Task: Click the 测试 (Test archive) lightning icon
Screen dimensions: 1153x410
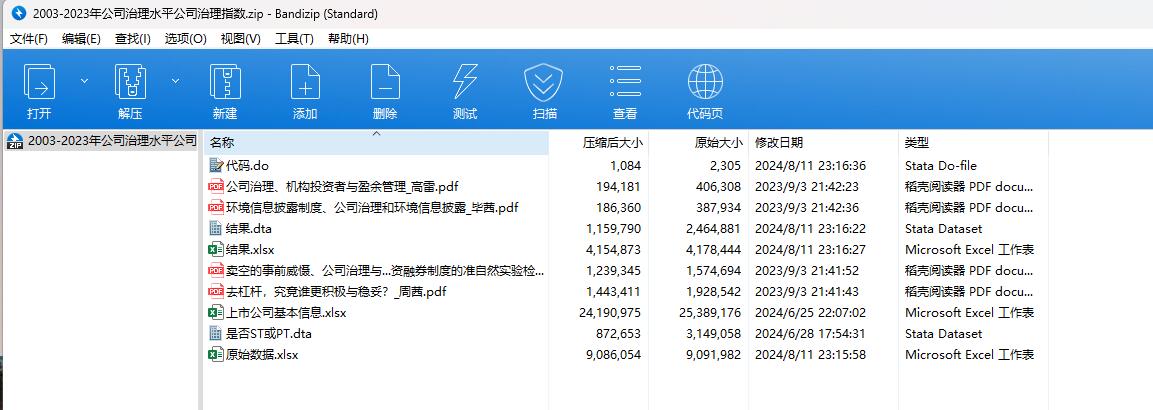Action: pyautogui.click(x=465, y=81)
